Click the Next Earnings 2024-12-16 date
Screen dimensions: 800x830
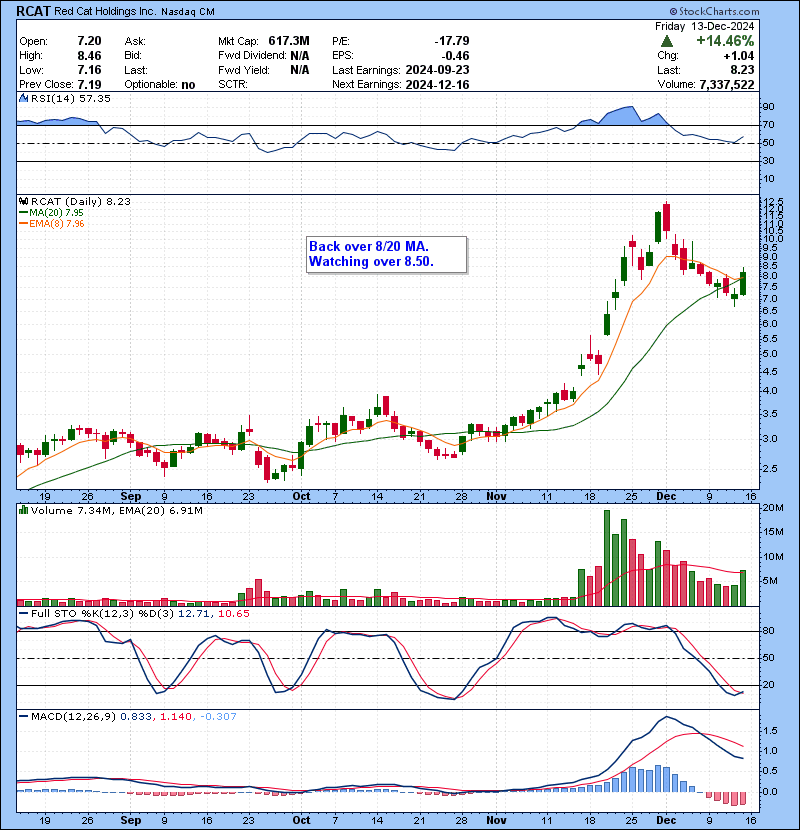point(437,84)
